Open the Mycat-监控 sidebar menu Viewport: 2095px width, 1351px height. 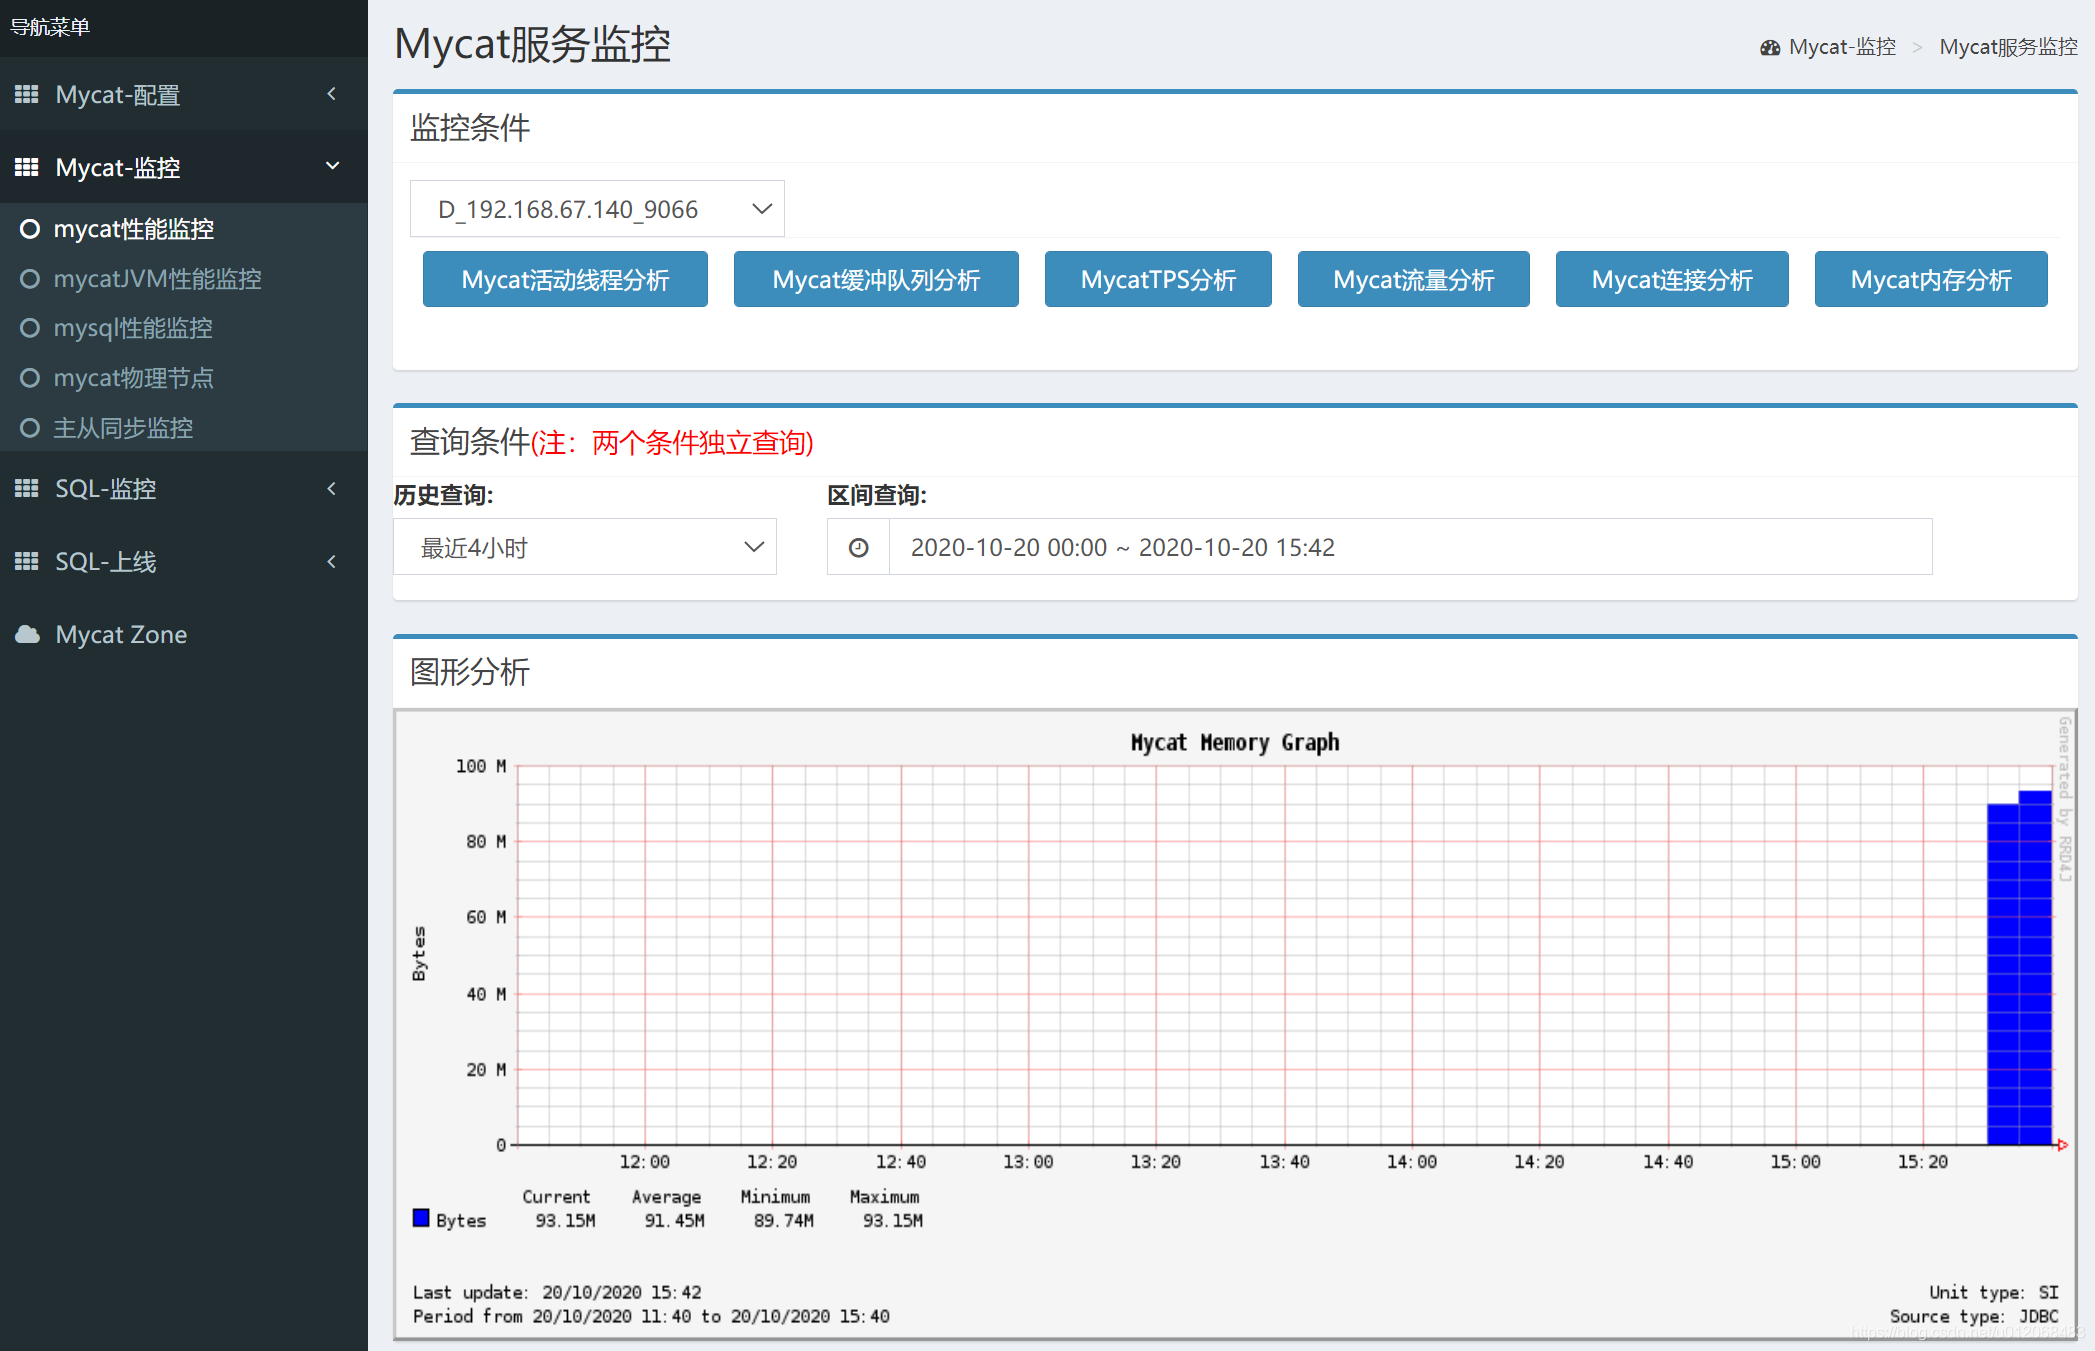pyautogui.click(x=184, y=167)
